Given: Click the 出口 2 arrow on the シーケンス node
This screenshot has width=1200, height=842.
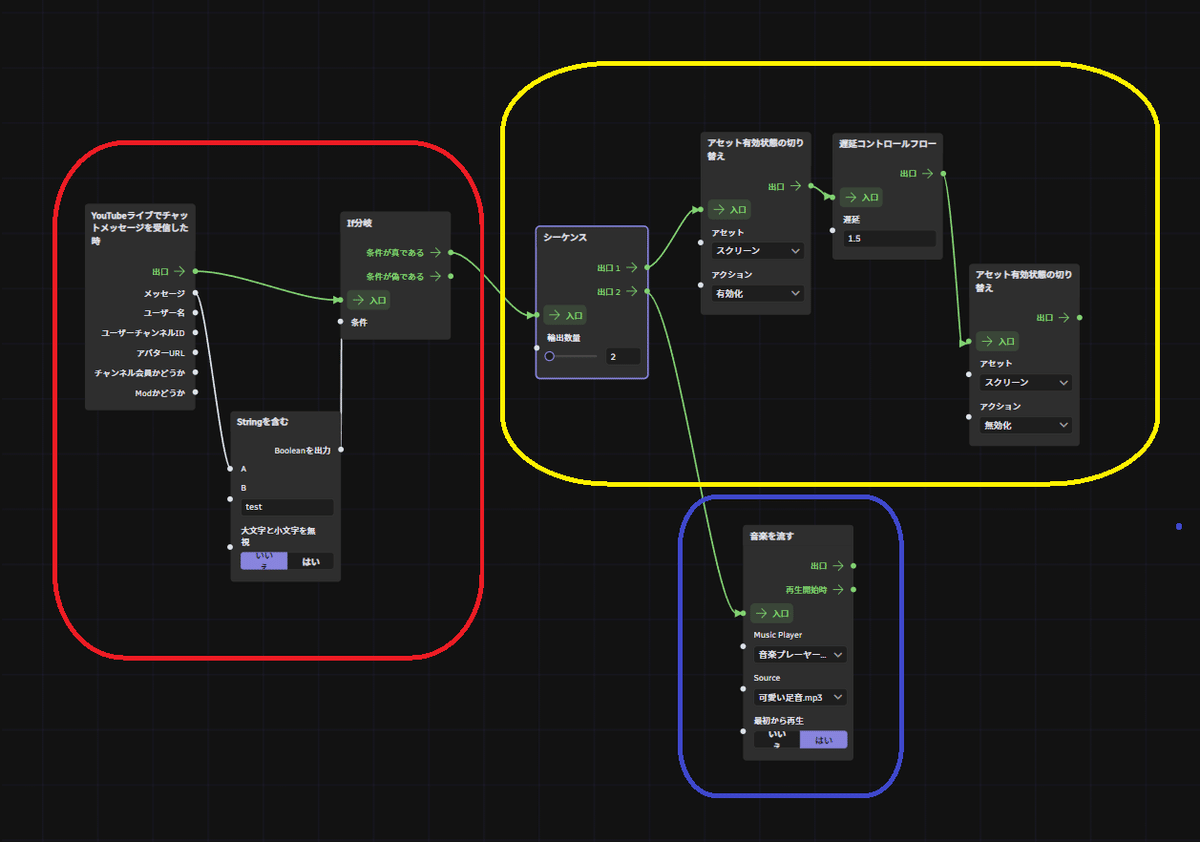Looking at the screenshot, I should 631,292.
